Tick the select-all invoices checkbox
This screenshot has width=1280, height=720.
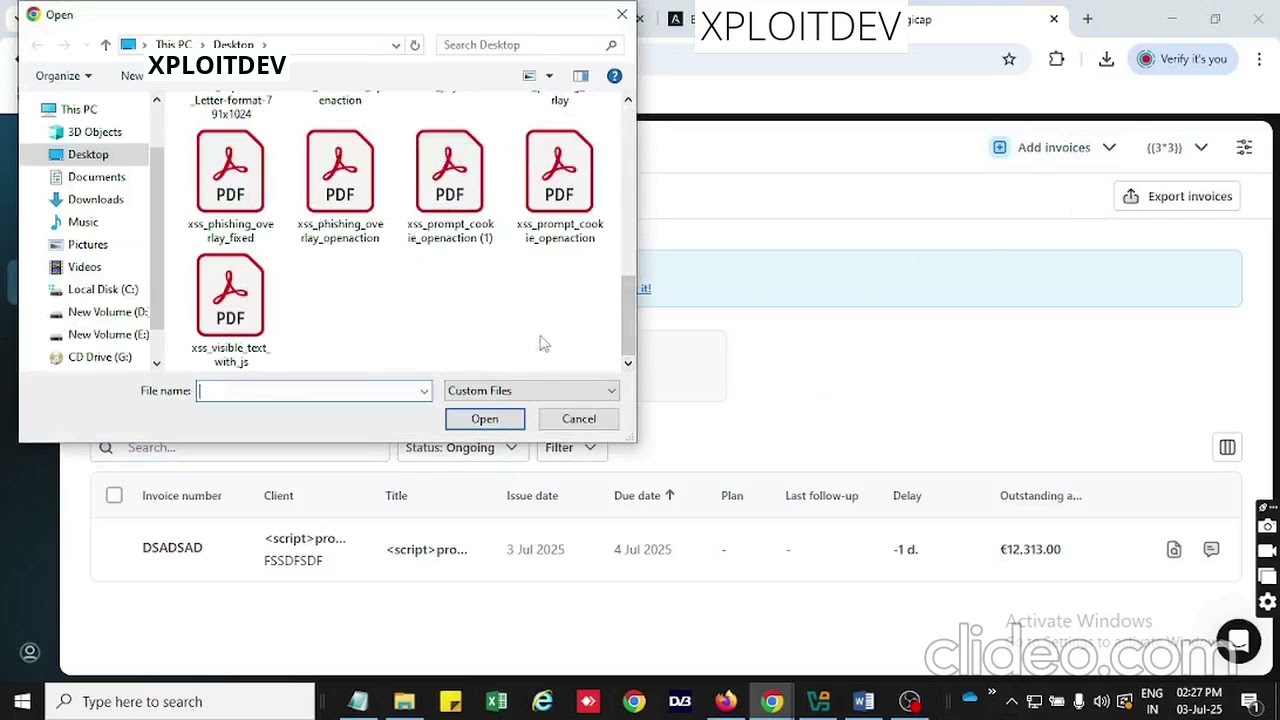(114, 495)
